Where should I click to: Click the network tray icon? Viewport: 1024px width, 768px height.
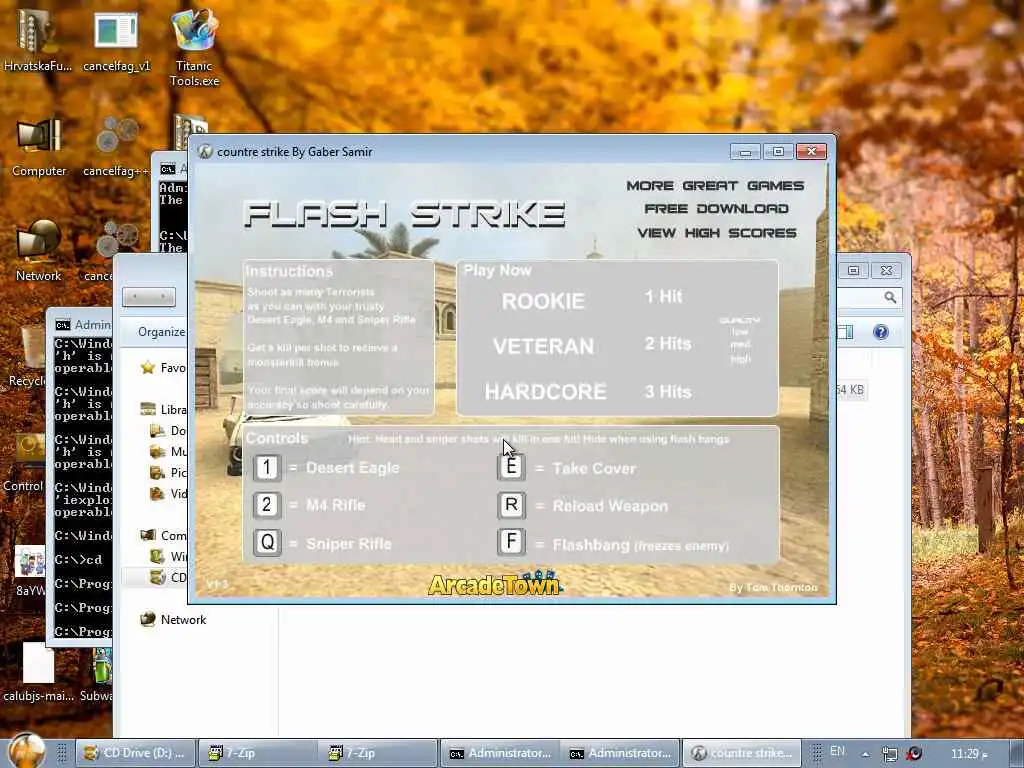point(889,754)
